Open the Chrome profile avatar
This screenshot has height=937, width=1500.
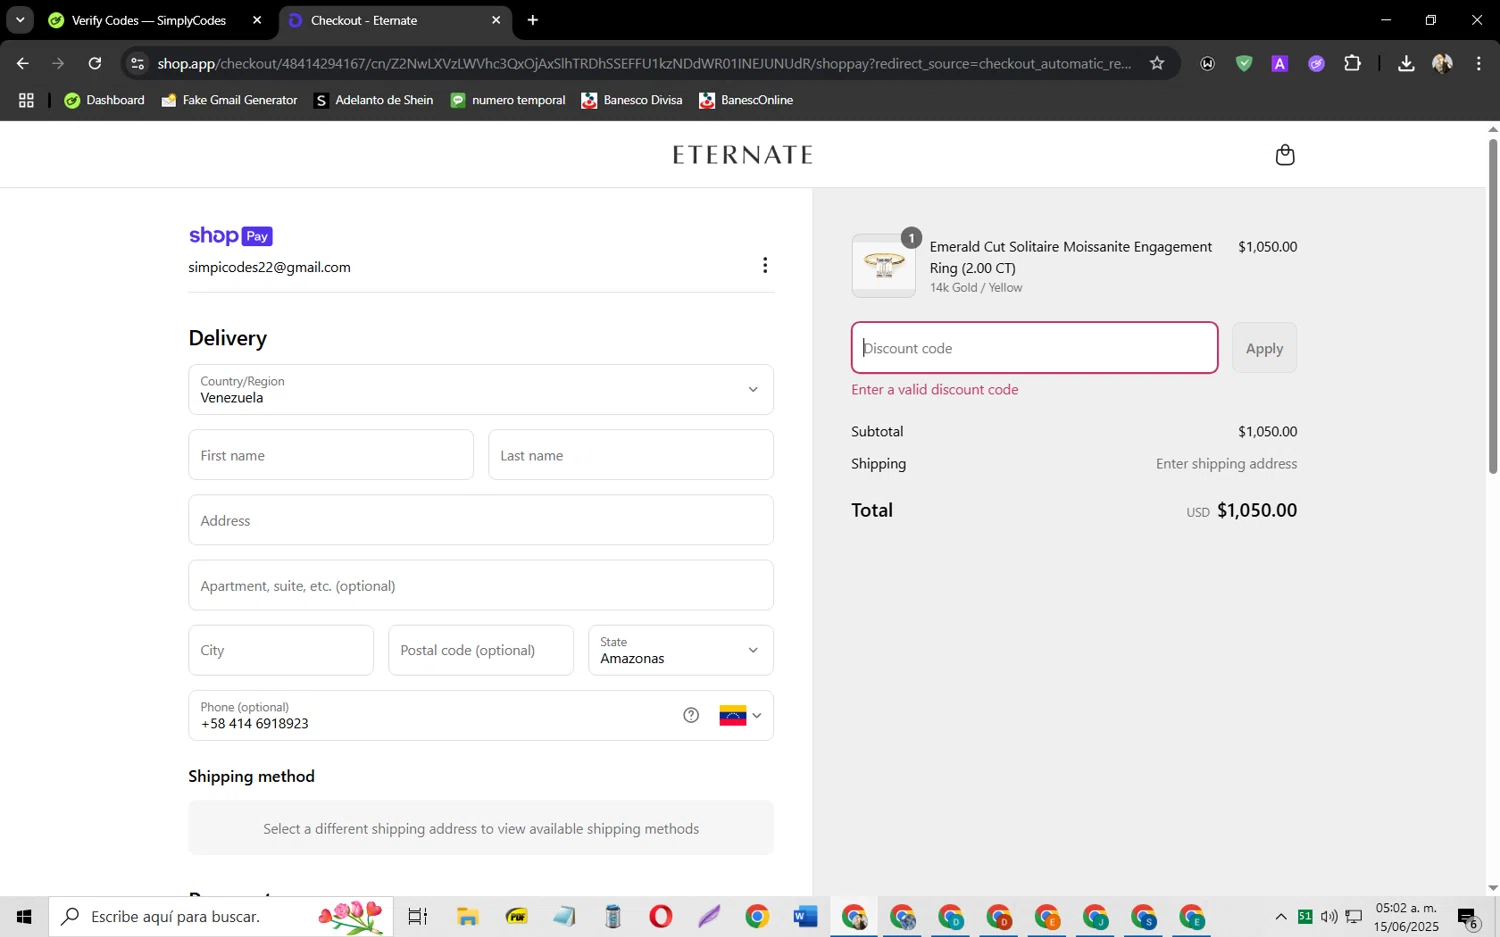[1442, 63]
